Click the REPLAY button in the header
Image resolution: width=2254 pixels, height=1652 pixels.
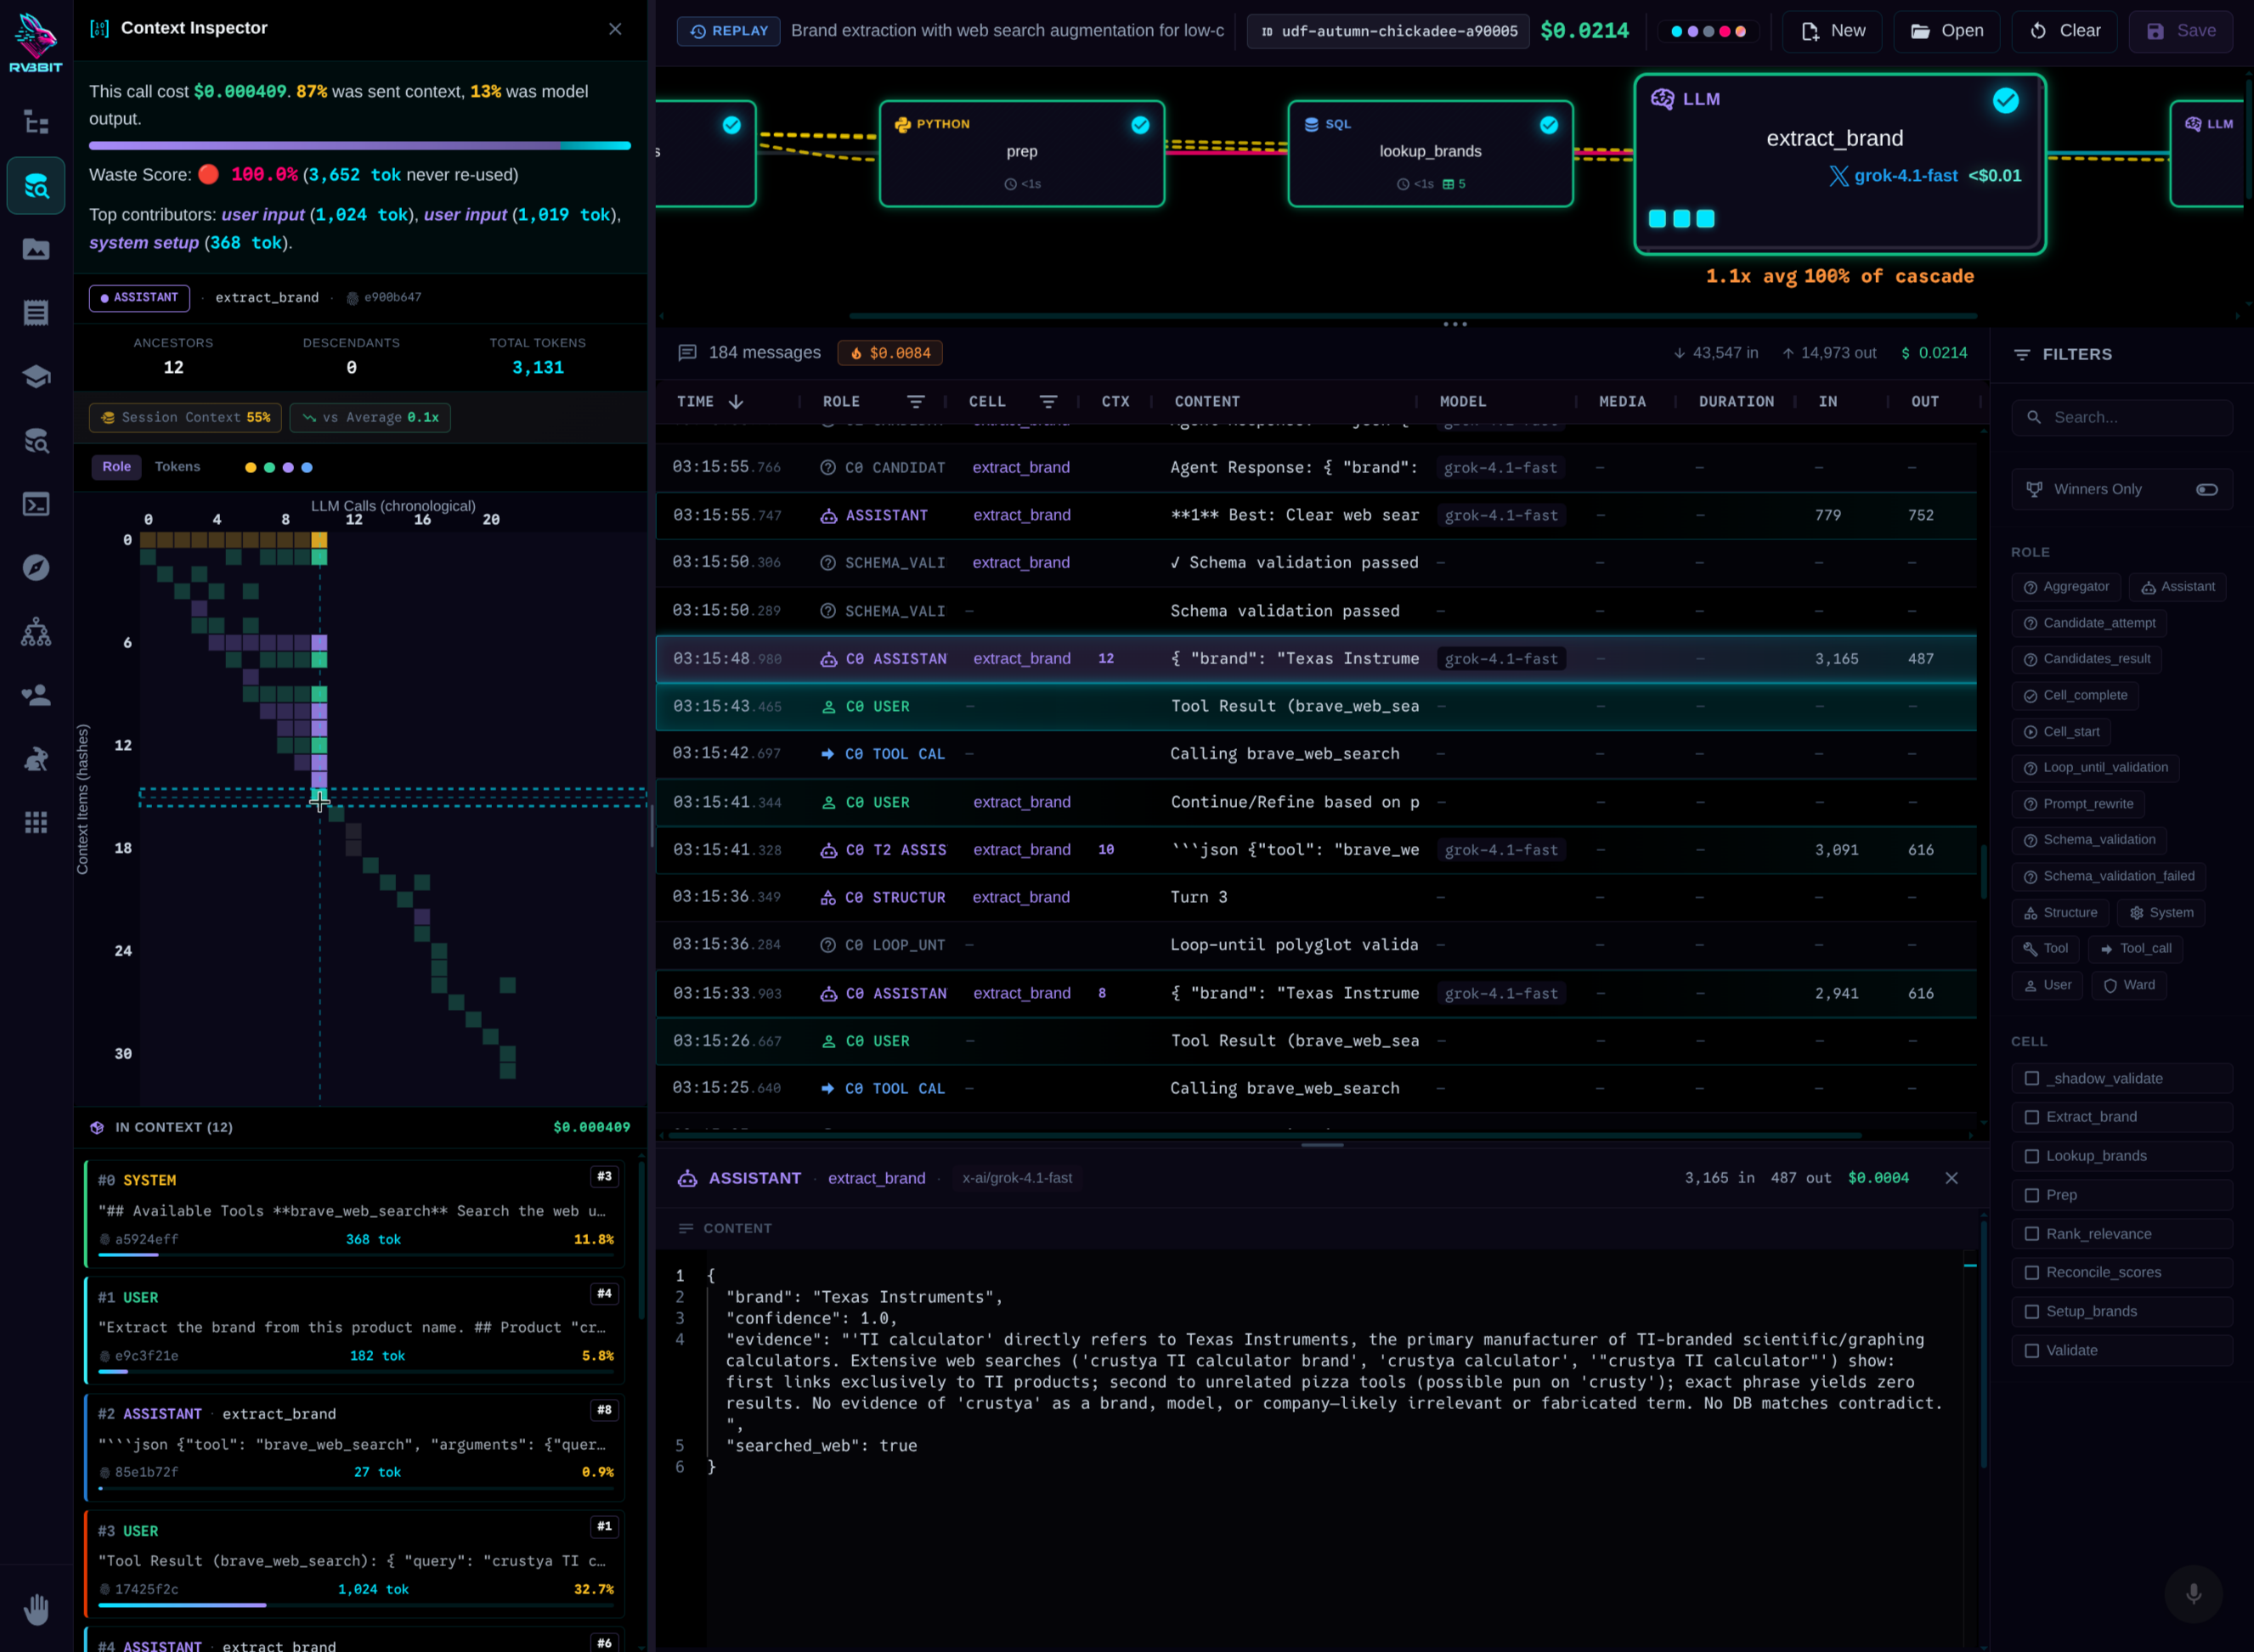[728, 31]
